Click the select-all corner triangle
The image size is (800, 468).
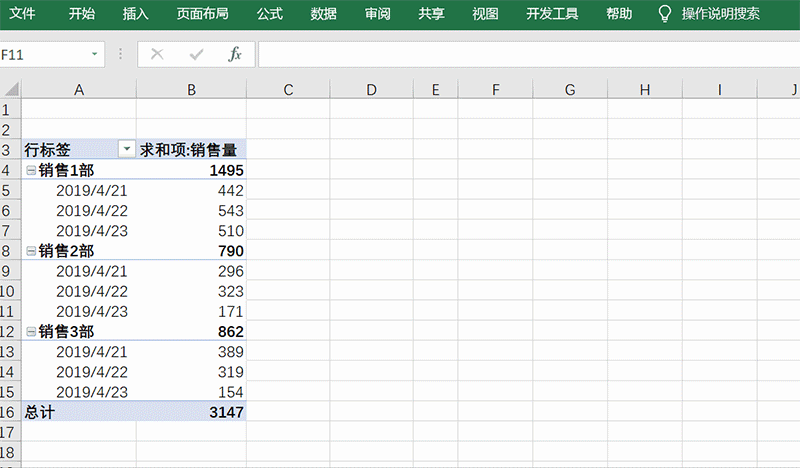tap(10, 90)
